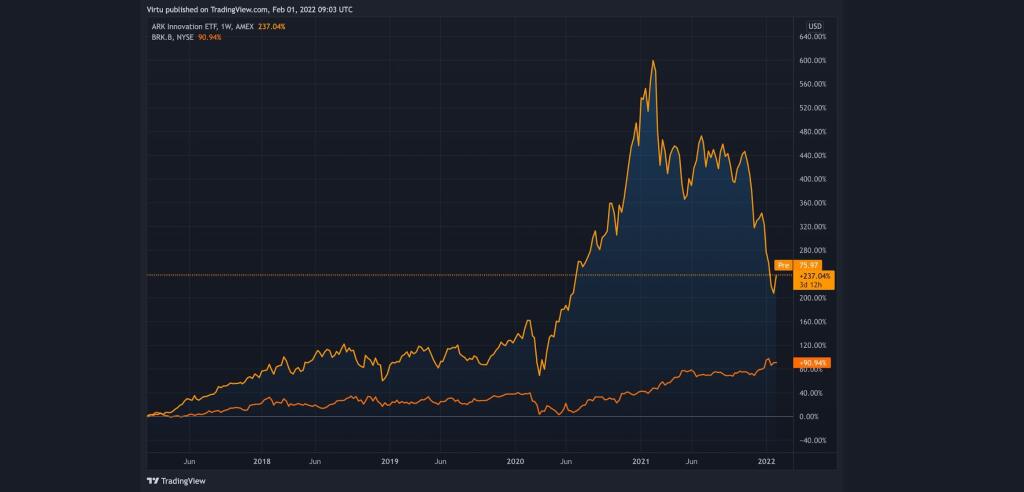Click the Jun label just before 2018
The width and height of the screenshot is (1024, 492).
click(189, 461)
